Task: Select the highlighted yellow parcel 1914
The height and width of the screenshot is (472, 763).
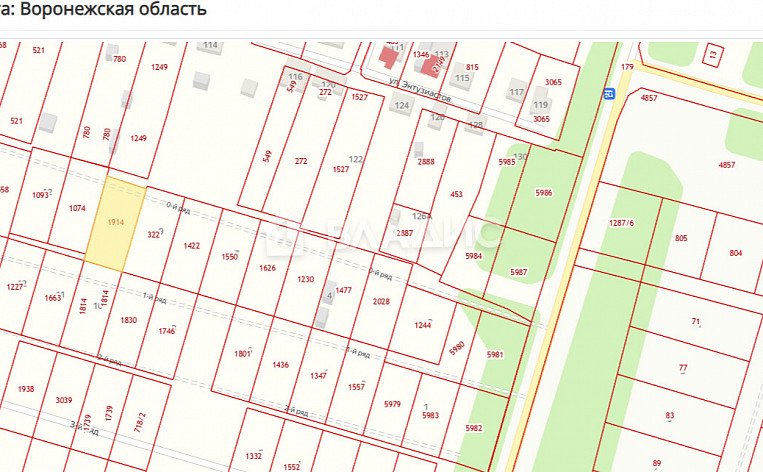Action: [116, 224]
